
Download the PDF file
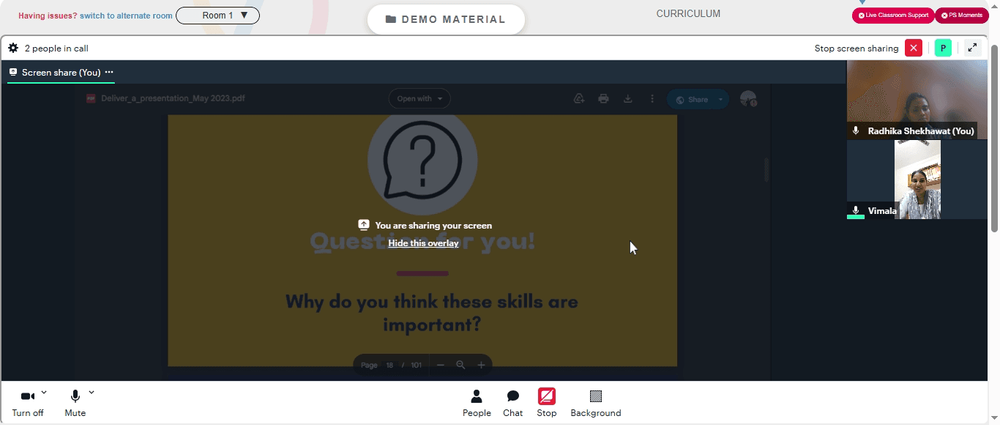[x=628, y=99]
